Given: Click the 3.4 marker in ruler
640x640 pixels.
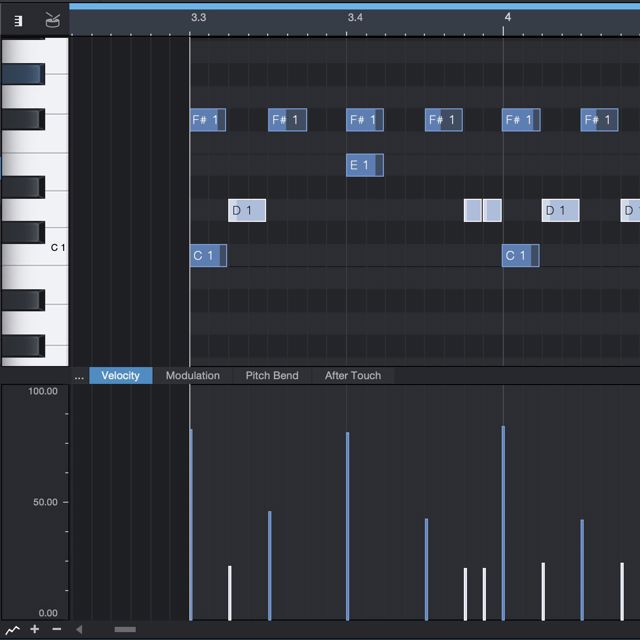Looking at the screenshot, I should (x=355, y=18).
